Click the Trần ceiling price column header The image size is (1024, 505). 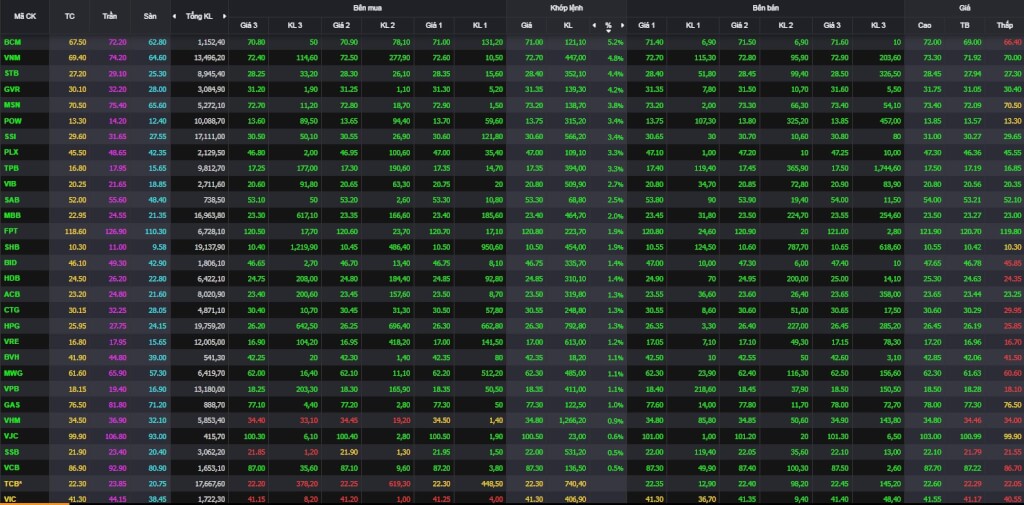(110, 16)
